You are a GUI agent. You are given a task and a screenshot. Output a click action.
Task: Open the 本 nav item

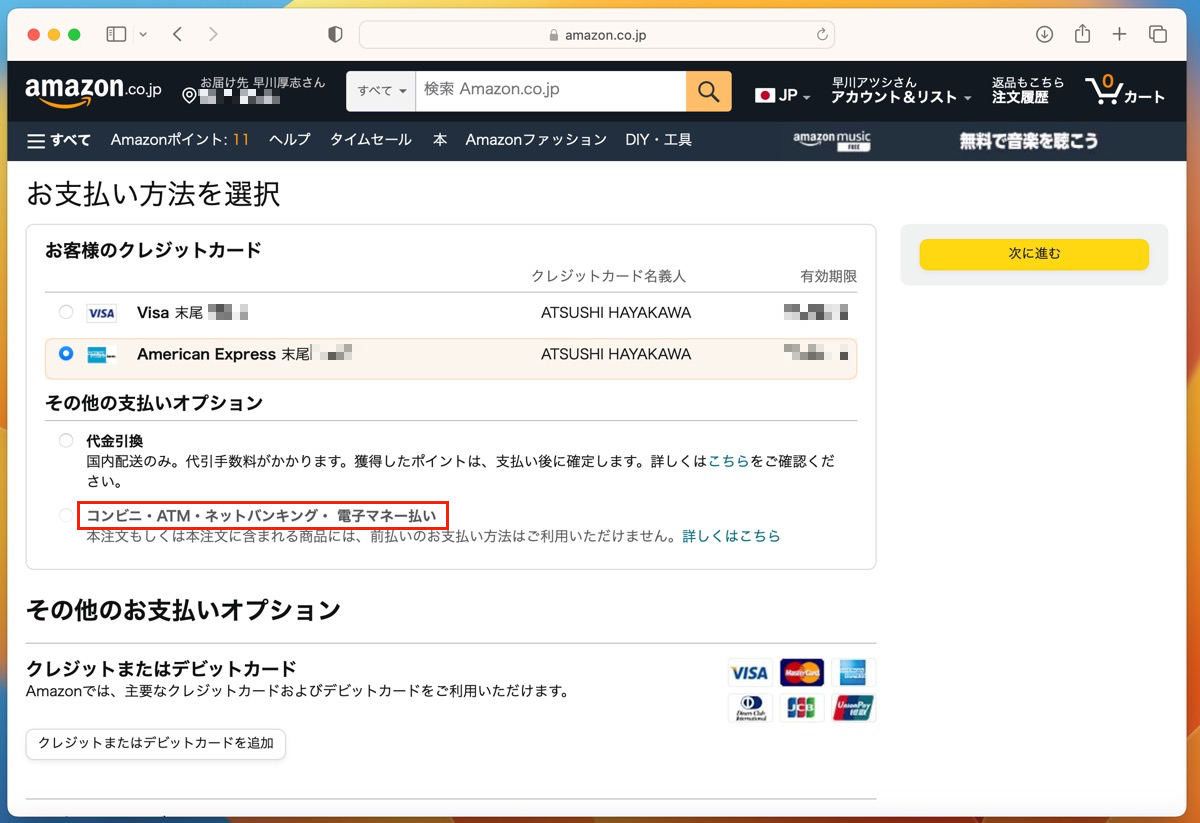click(x=440, y=140)
